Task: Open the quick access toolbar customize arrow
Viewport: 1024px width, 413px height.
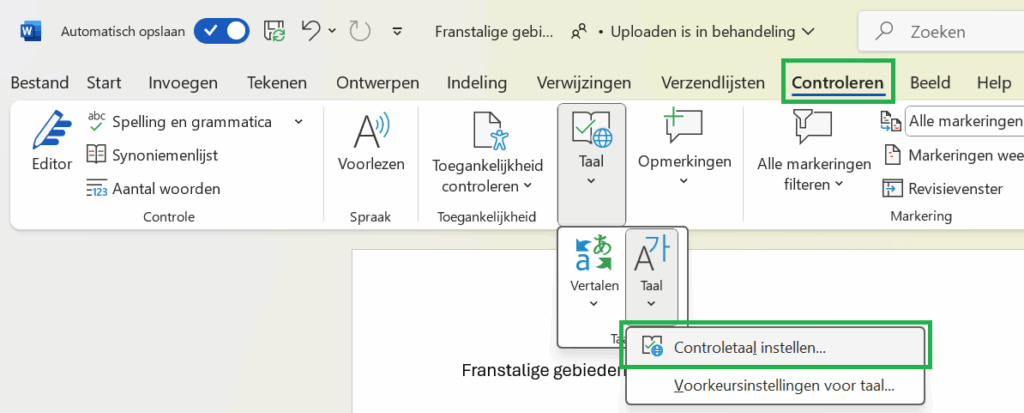Action: coord(396,31)
